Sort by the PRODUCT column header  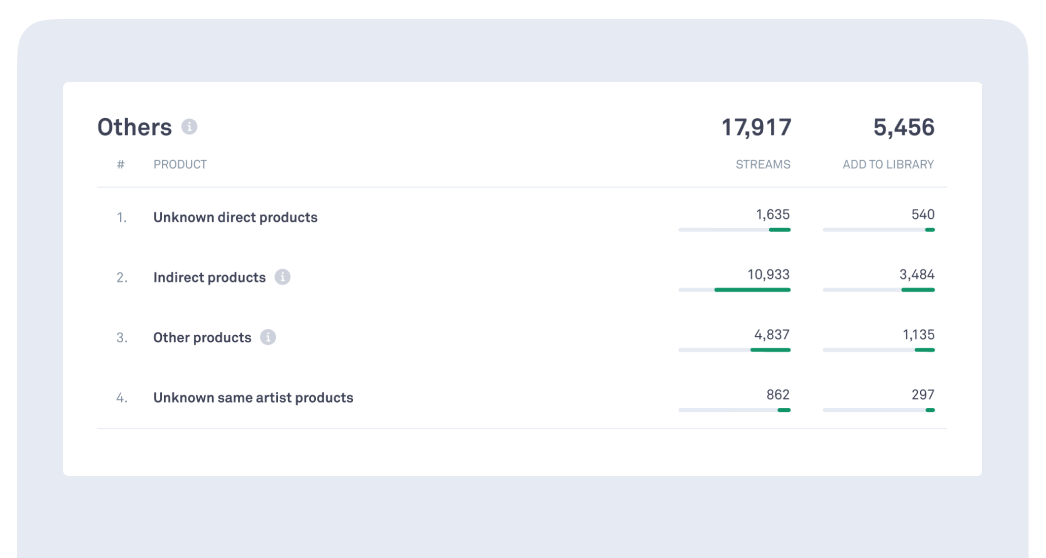pos(180,165)
